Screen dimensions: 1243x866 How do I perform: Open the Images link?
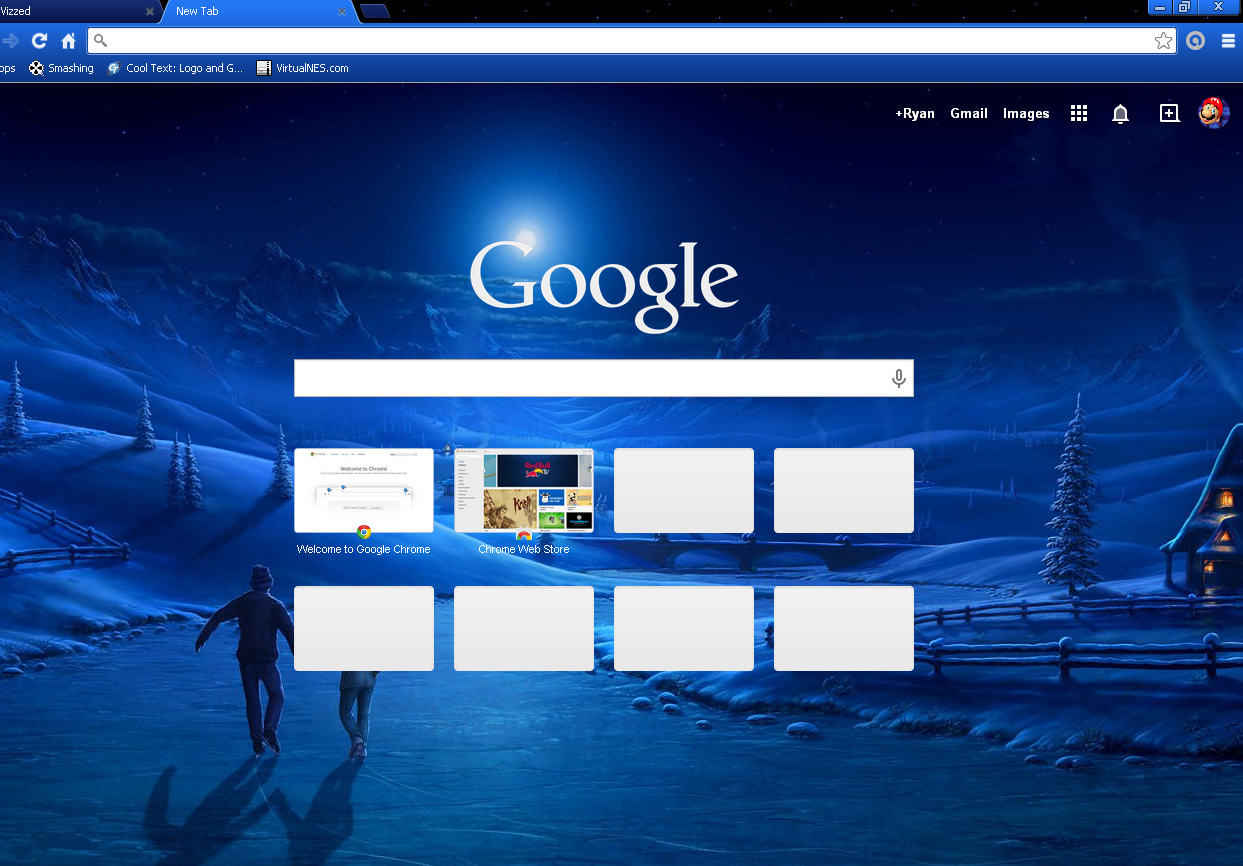1026,113
